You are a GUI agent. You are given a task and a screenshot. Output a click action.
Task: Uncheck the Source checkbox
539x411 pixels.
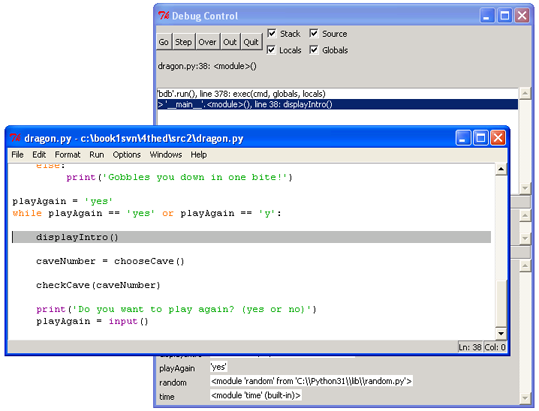(314, 33)
